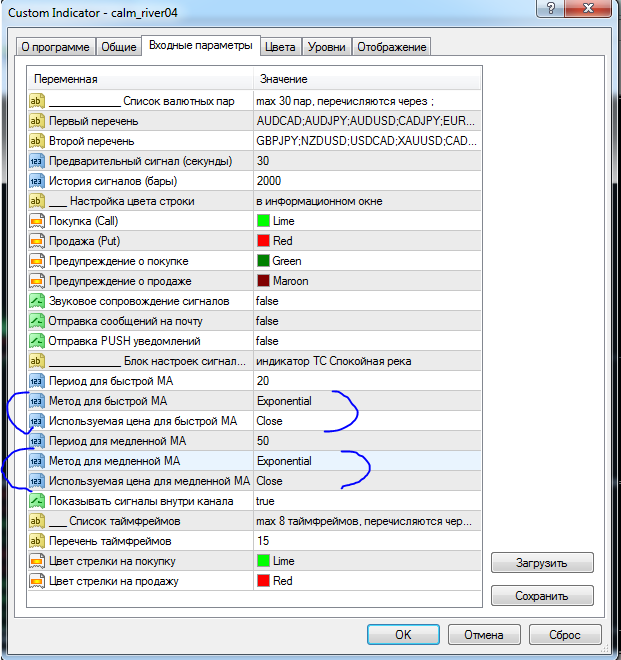Pick the Red swatch for Цвет стрелки на продажу
The height and width of the screenshot is (660, 621).
coord(263,581)
